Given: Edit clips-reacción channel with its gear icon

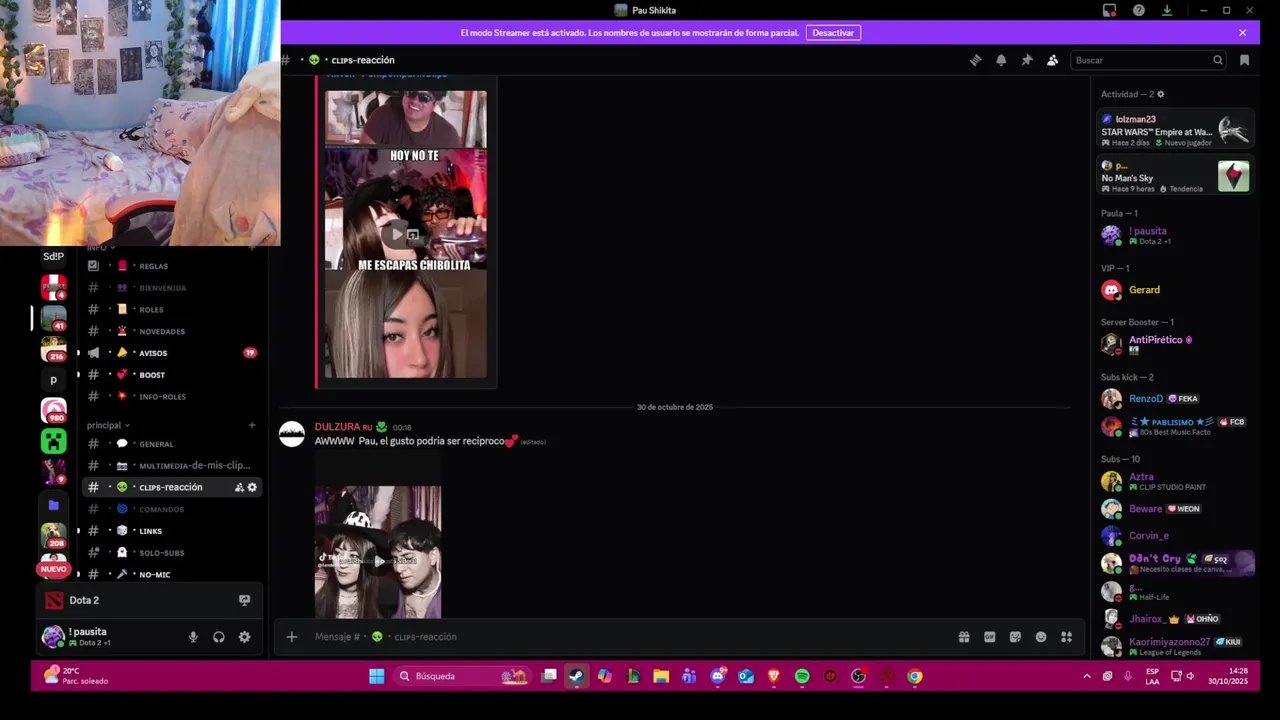Looking at the screenshot, I should tap(252, 487).
